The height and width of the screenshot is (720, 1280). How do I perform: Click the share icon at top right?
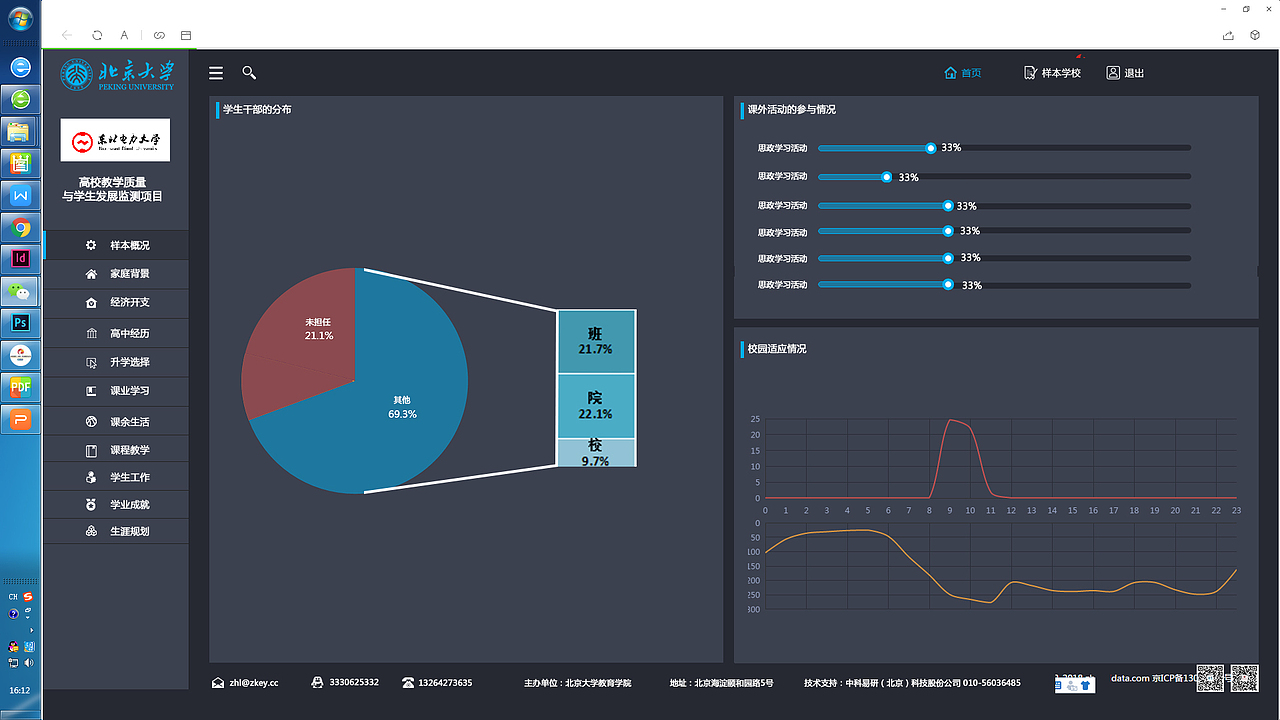(1228, 35)
